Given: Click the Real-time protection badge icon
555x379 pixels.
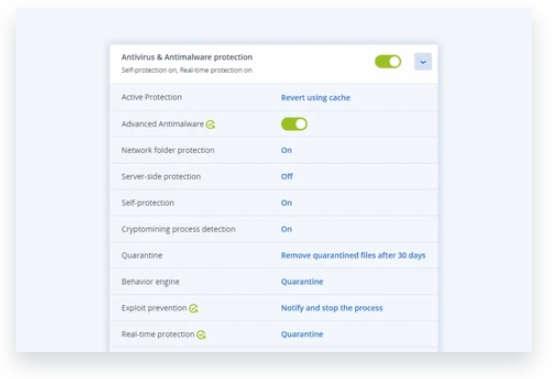Looking at the screenshot, I should pyautogui.click(x=201, y=335).
